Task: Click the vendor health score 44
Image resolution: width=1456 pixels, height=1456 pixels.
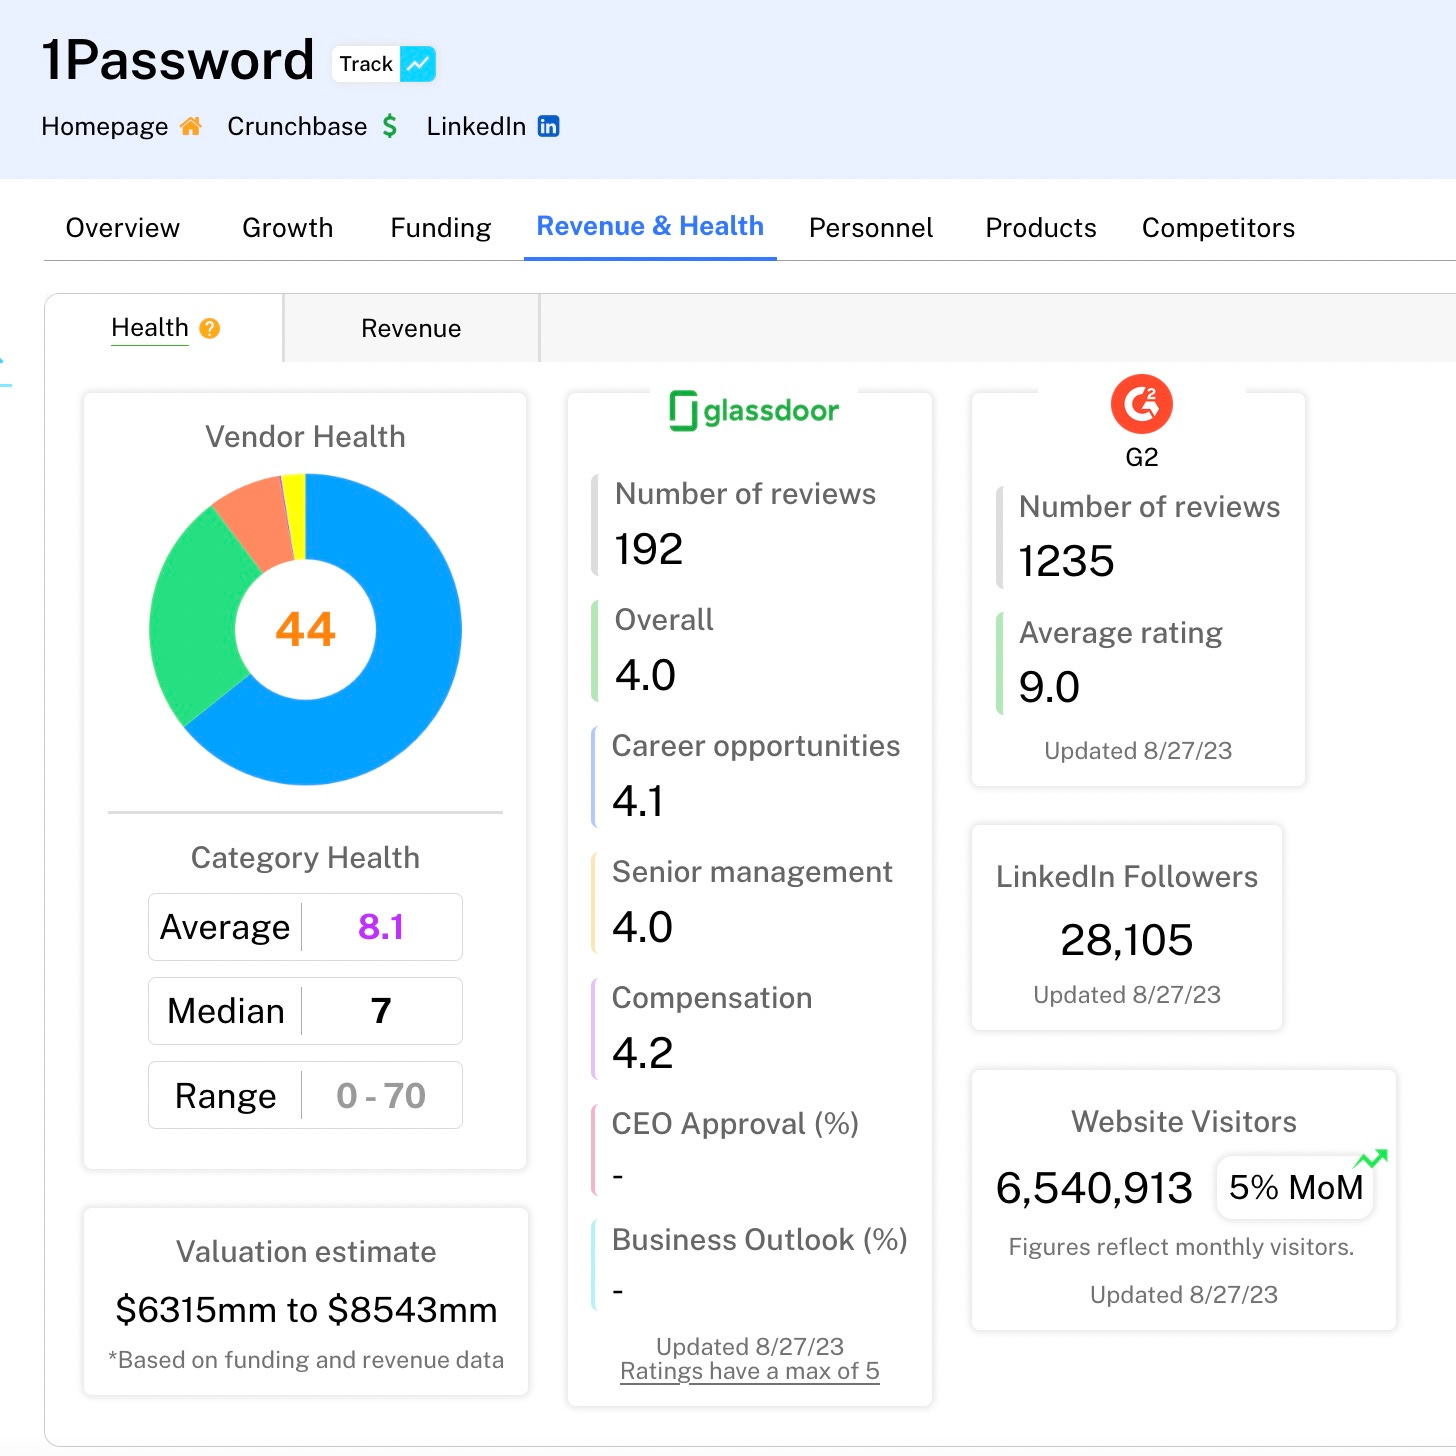Action: click(305, 629)
